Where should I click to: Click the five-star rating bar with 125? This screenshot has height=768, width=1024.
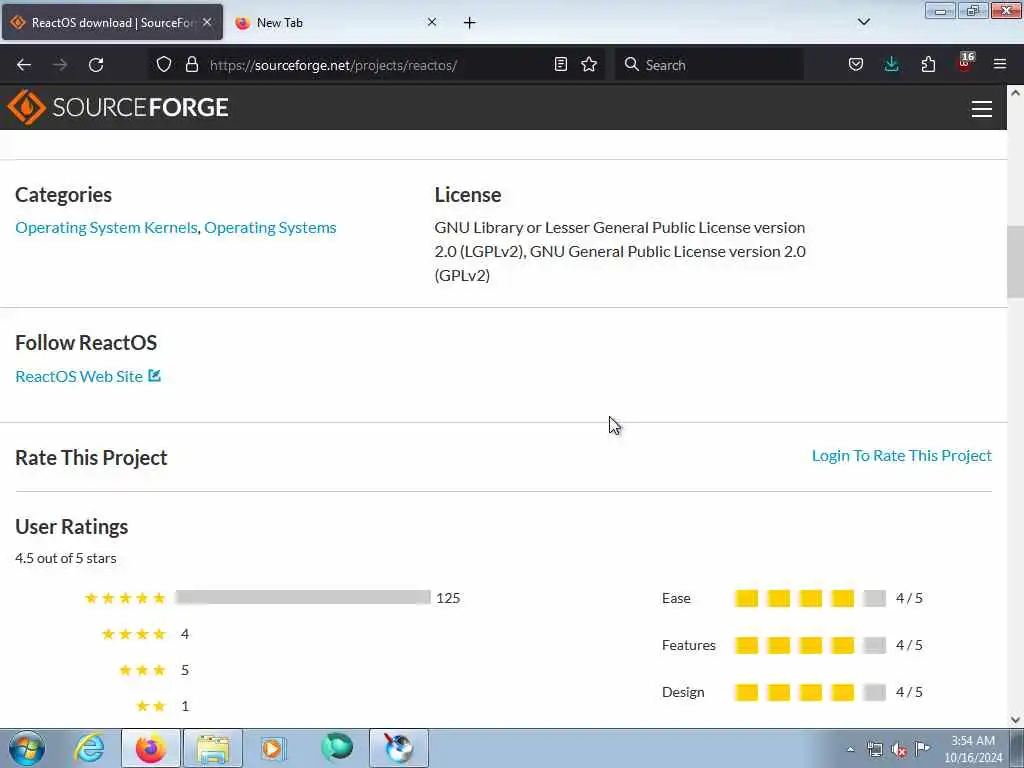303,598
